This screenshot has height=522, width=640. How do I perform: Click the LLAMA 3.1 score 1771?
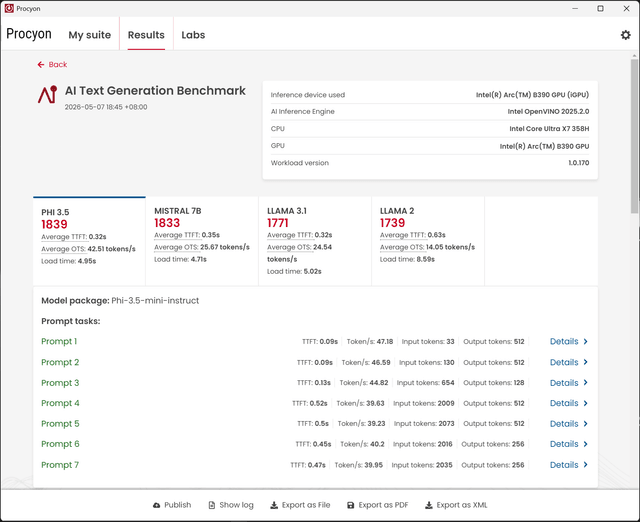[x=278, y=223]
